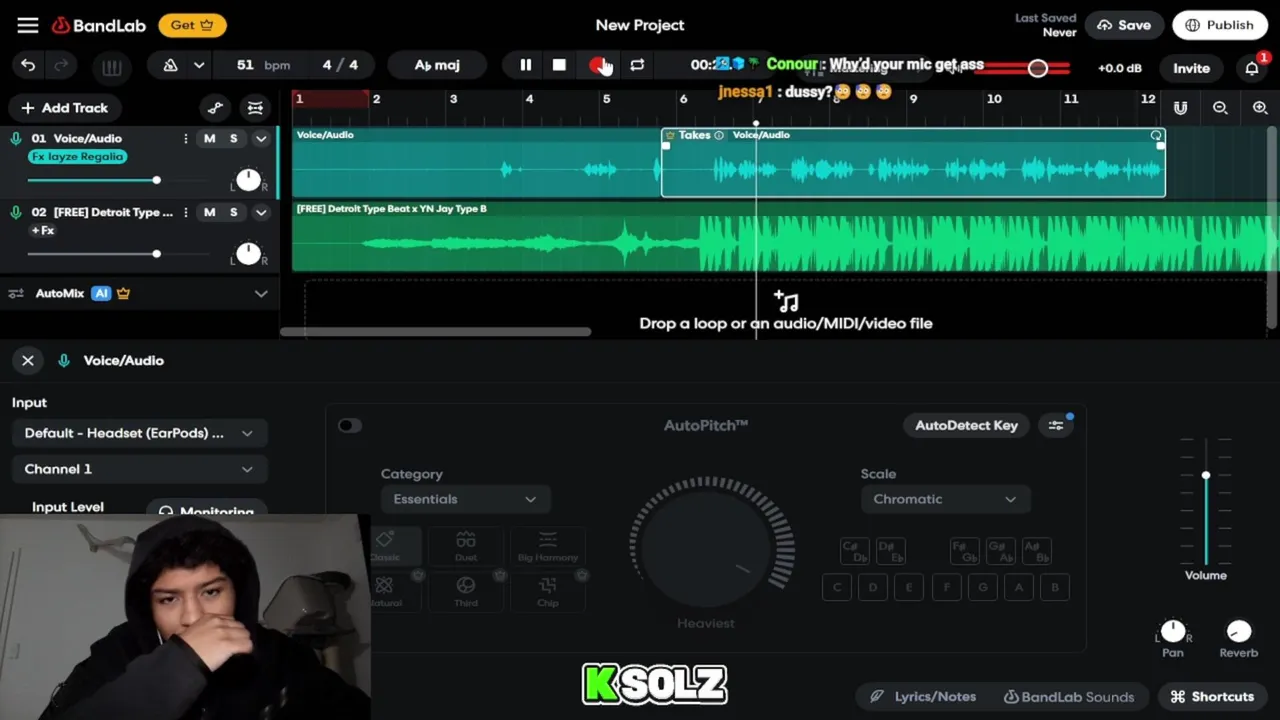Click the Pan knob in the effects panel
This screenshot has width=1280, height=720.
[1173, 632]
